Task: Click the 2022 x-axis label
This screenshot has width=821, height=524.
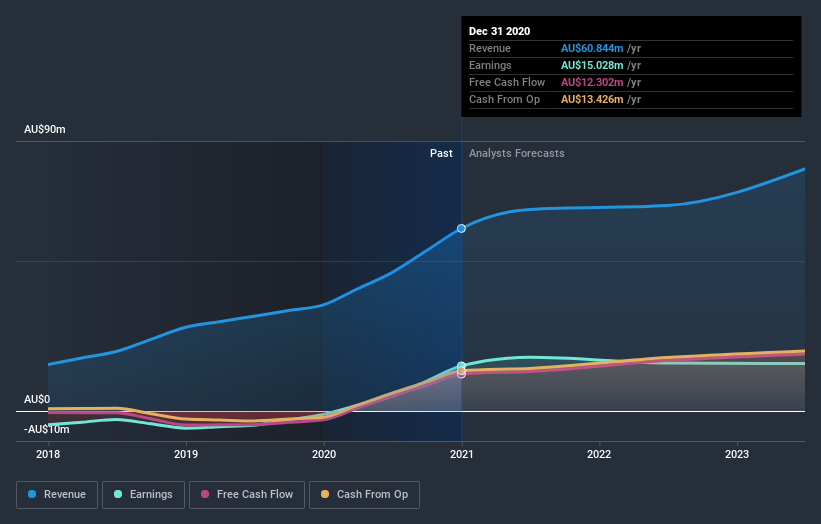Action: (599, 454)
